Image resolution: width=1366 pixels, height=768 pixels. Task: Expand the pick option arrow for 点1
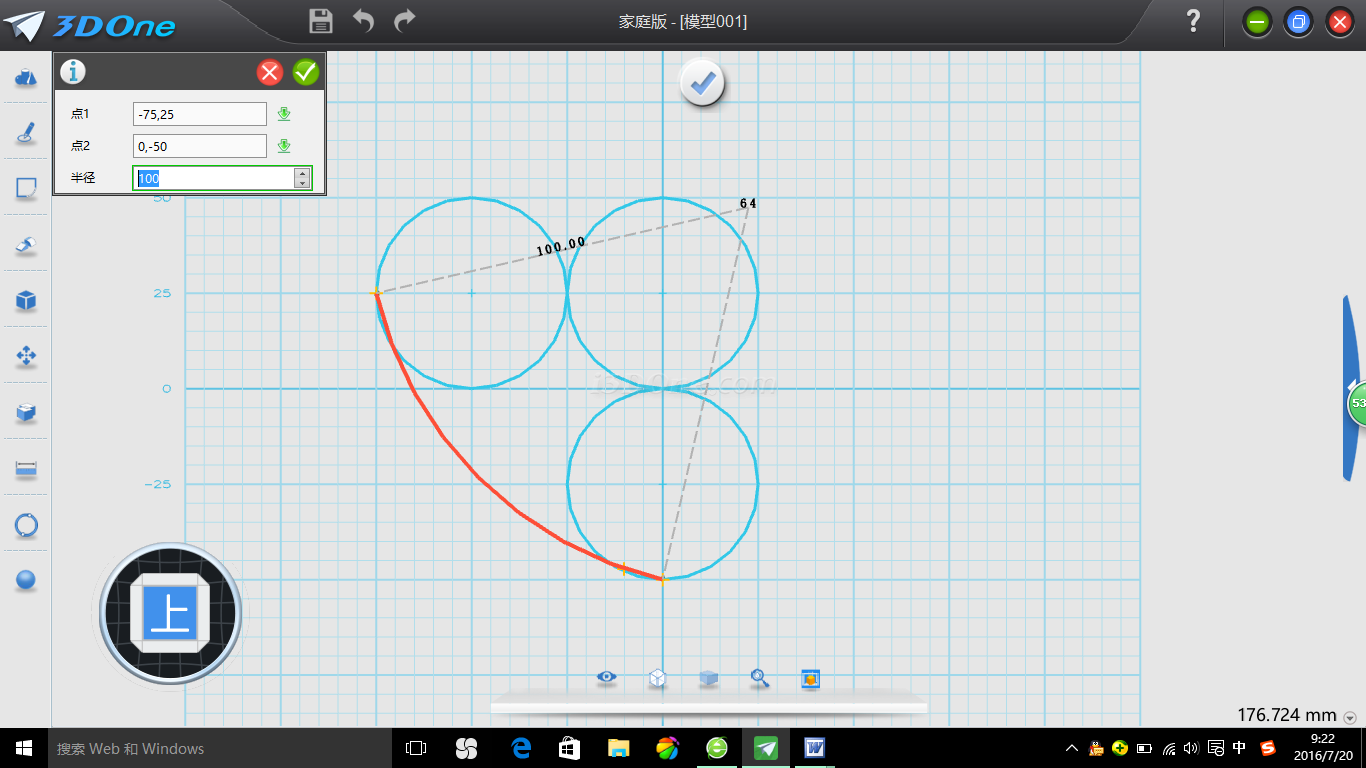284,114
